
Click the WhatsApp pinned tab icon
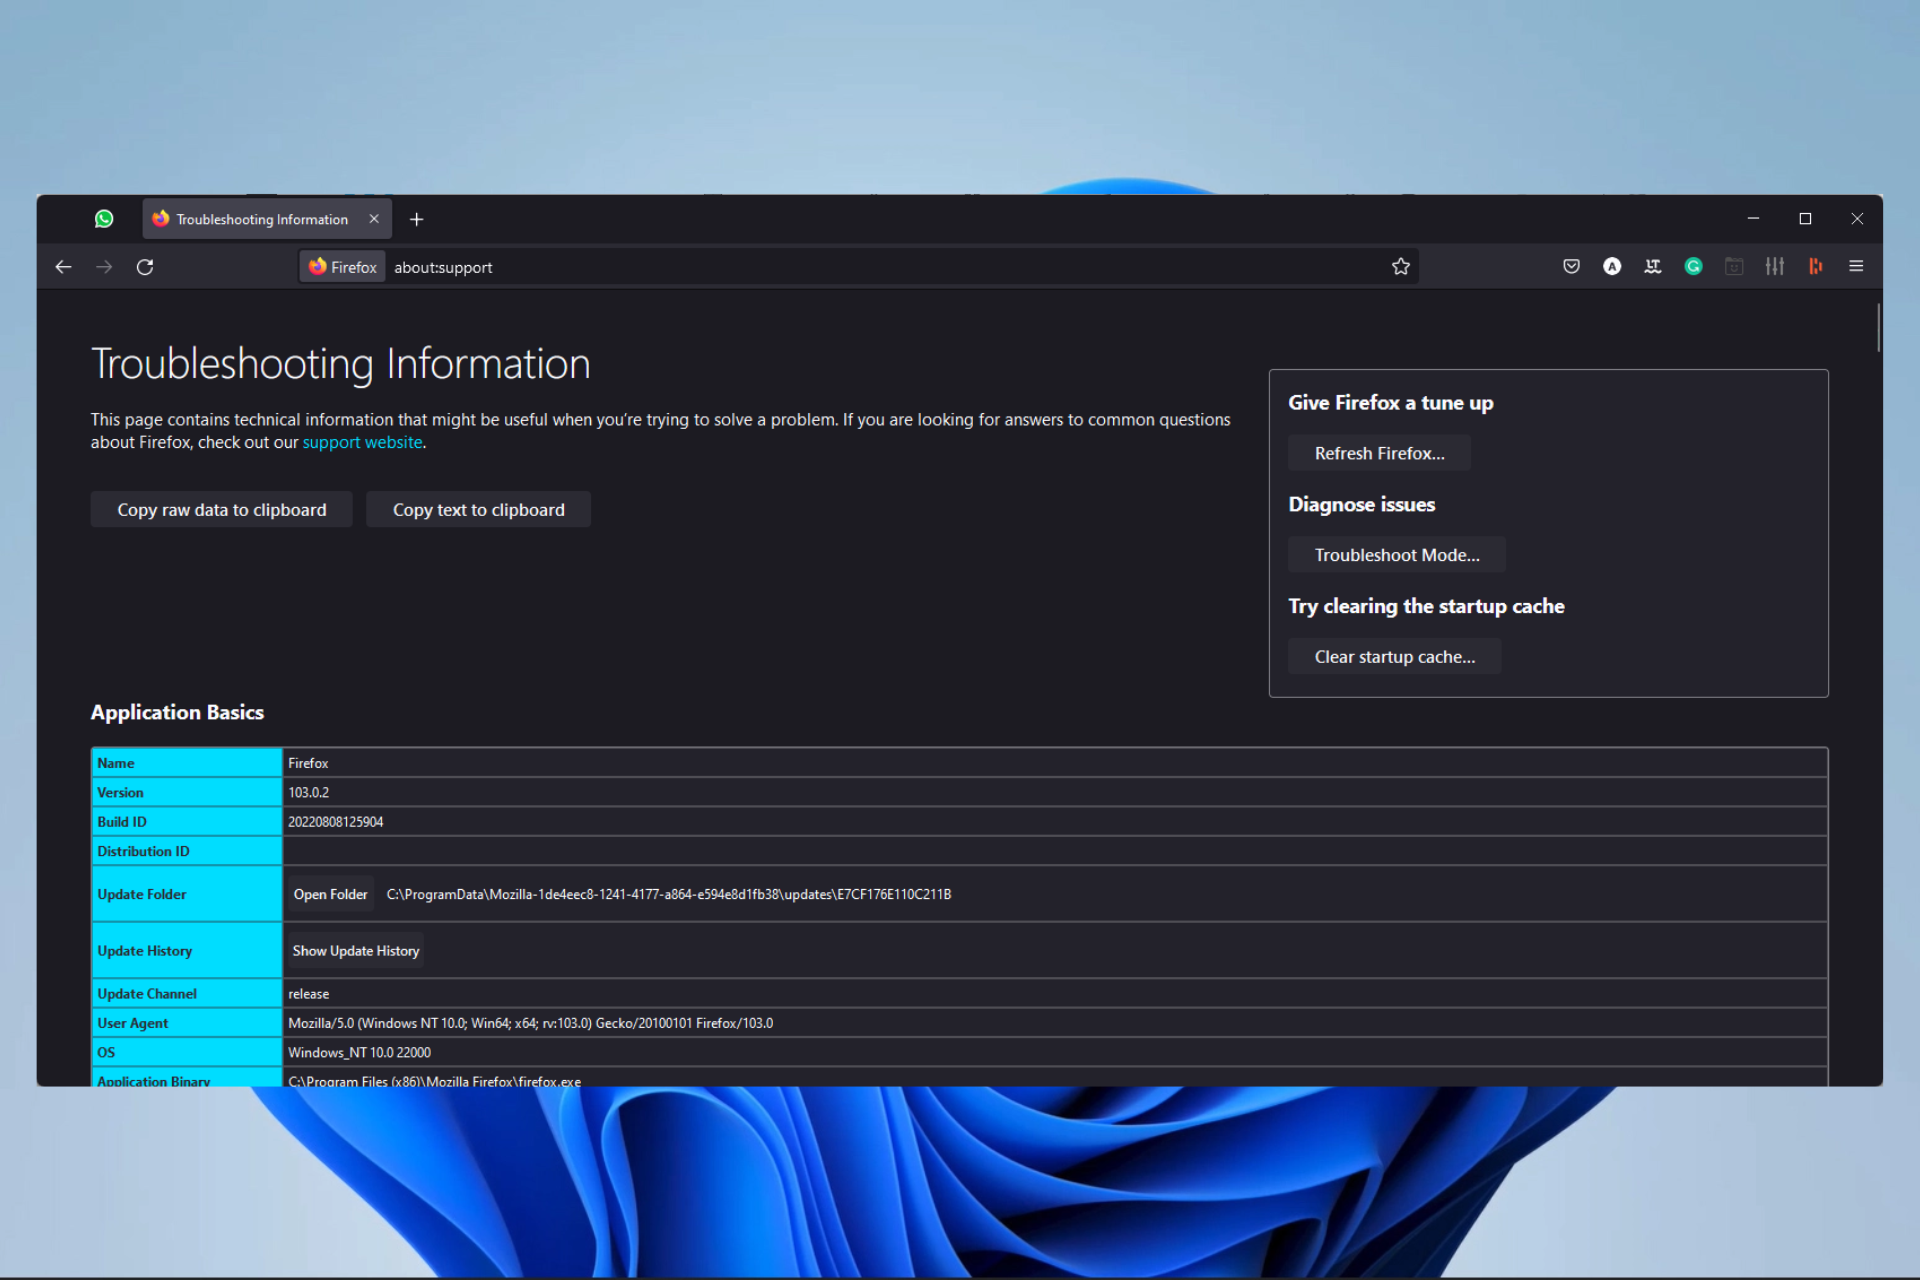click(103, 217)
